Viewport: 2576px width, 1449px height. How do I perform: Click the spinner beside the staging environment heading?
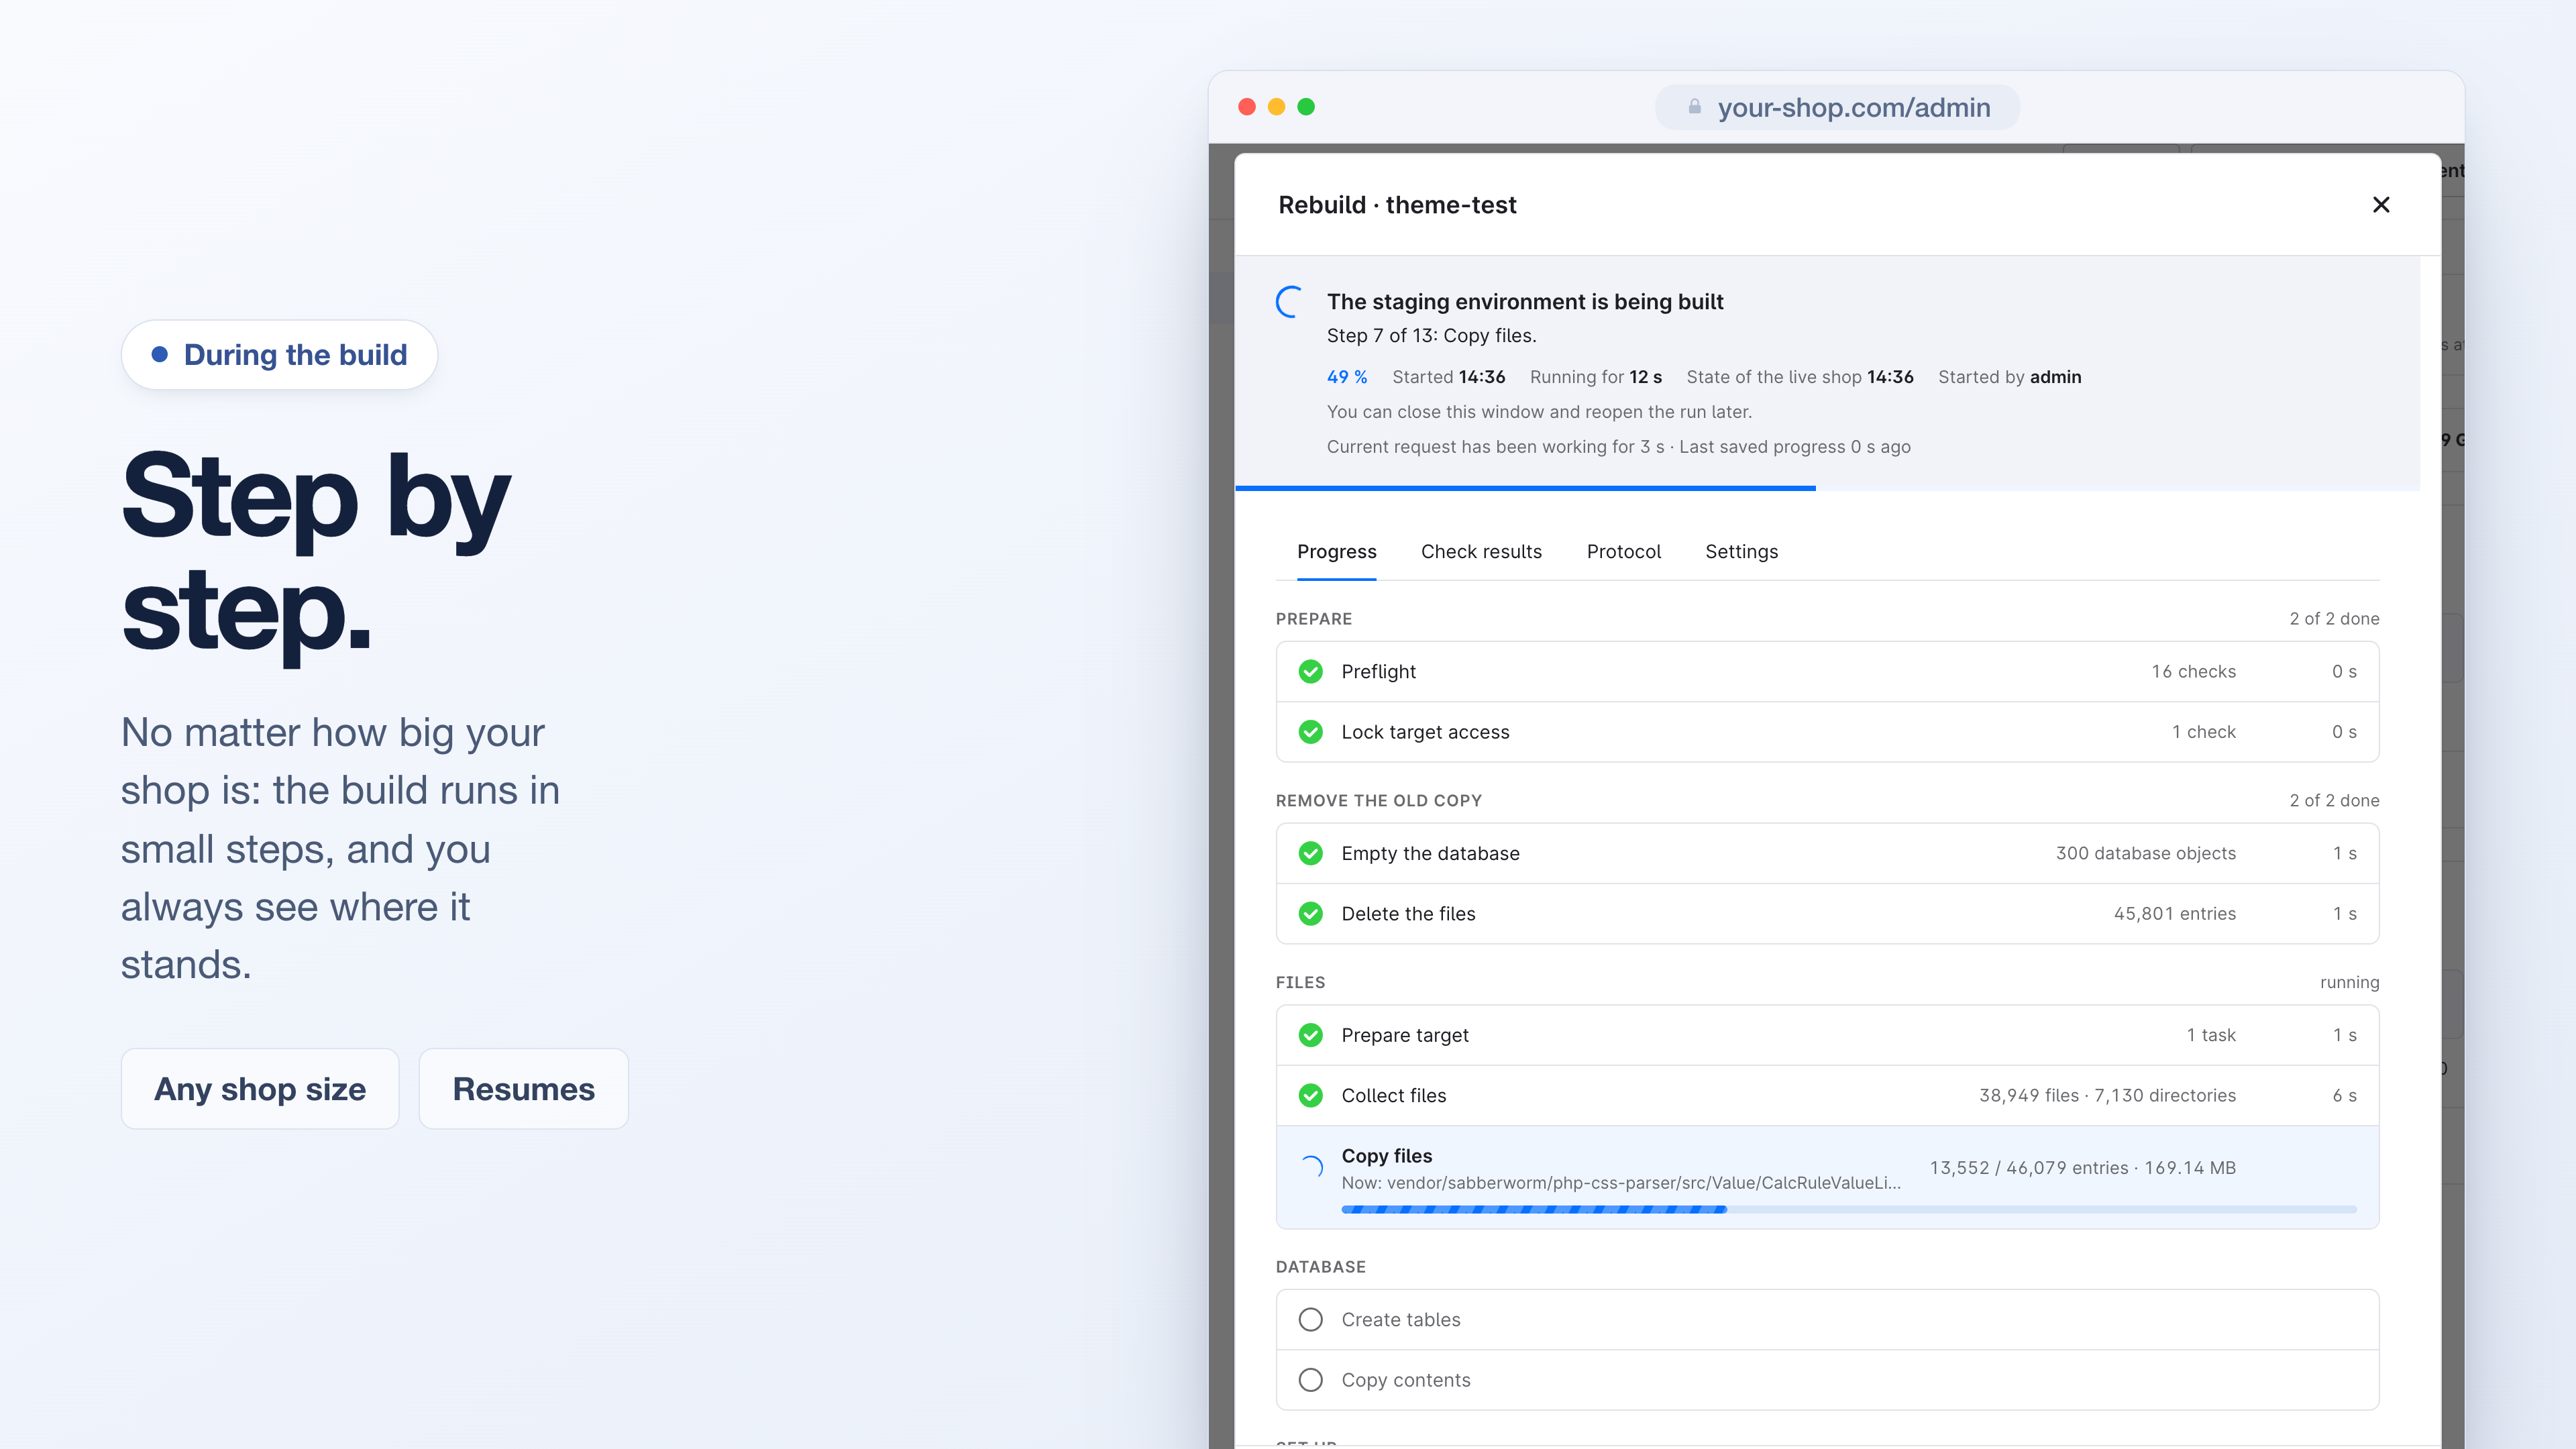click(1290, 301)
